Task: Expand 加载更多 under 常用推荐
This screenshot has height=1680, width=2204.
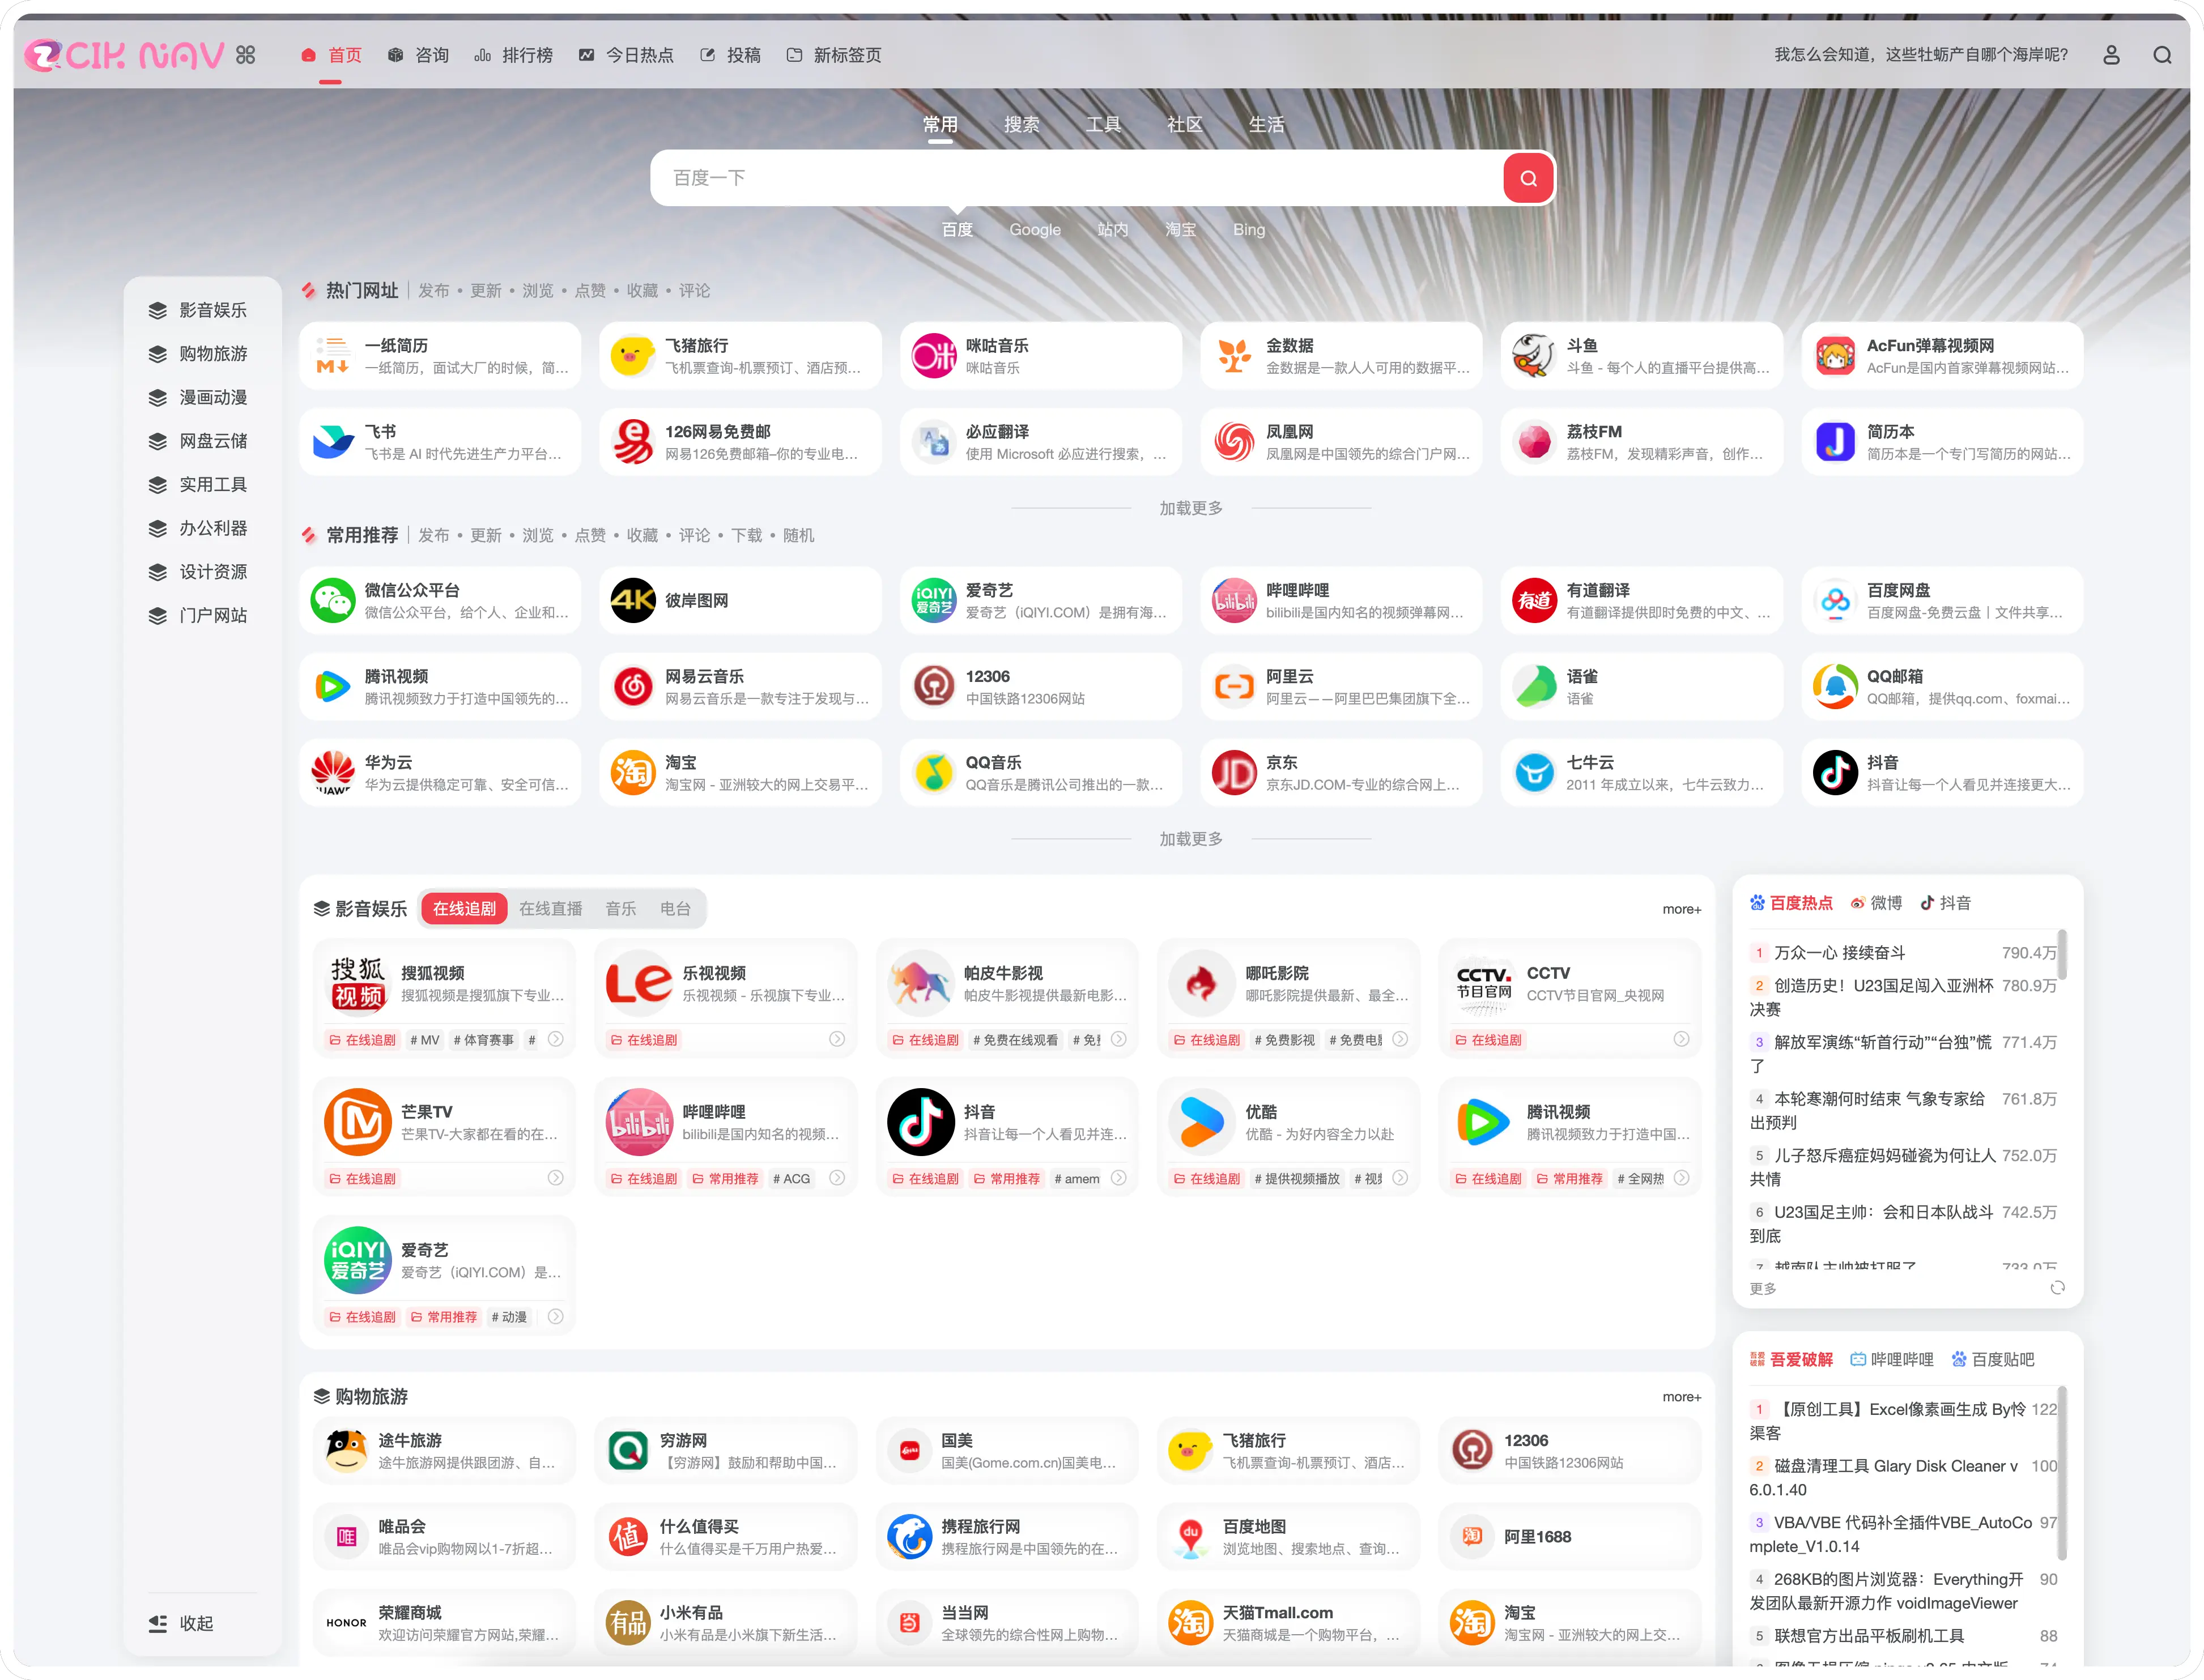Action: (1190, 839)
